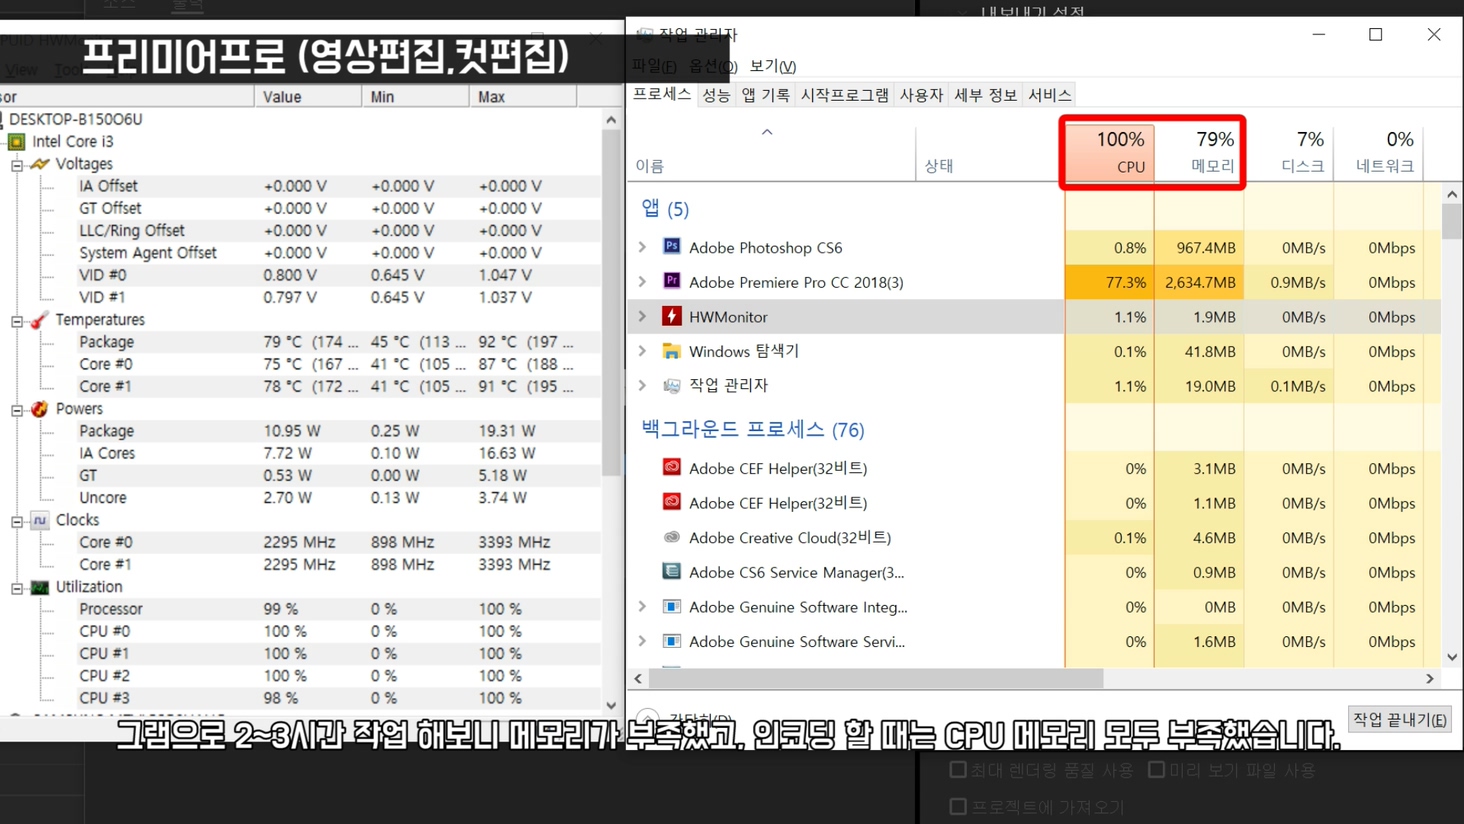
Task: Click the Adobe Creative Cloud process icon
Action: click(672, 537)
